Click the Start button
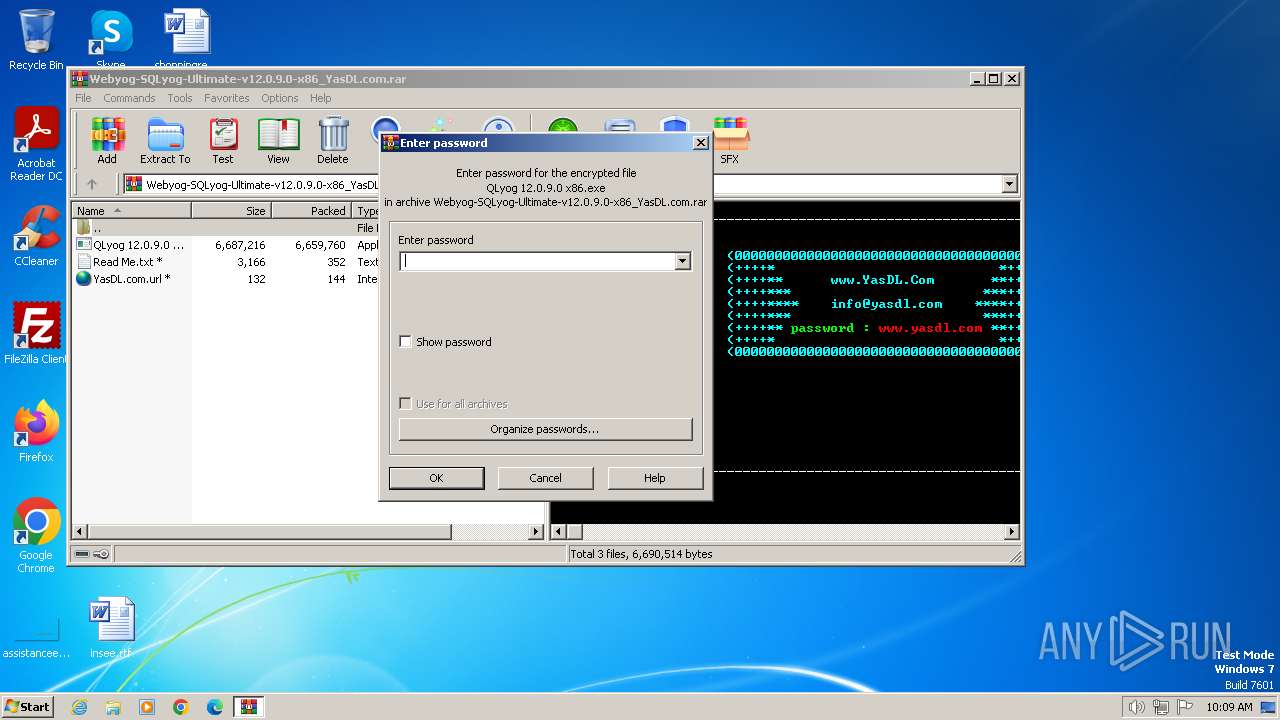1280x720 pixels. pos(27,707)
